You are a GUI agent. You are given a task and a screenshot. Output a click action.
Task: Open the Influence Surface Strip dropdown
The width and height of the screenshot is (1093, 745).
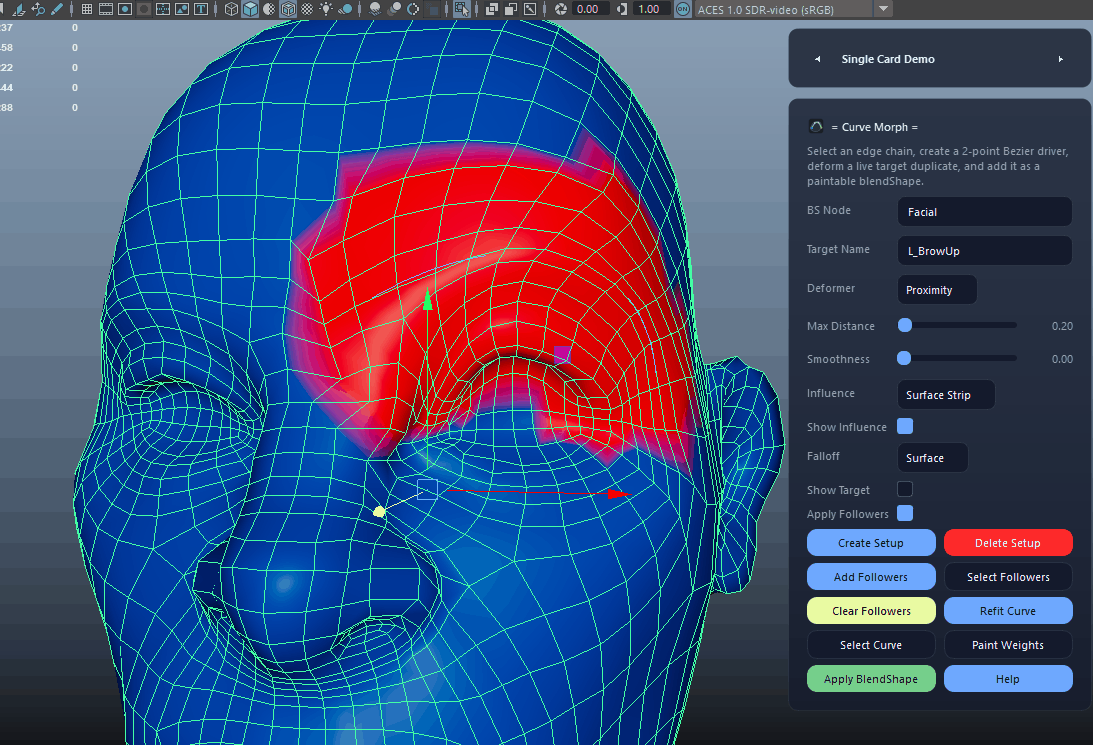(946, 394)
